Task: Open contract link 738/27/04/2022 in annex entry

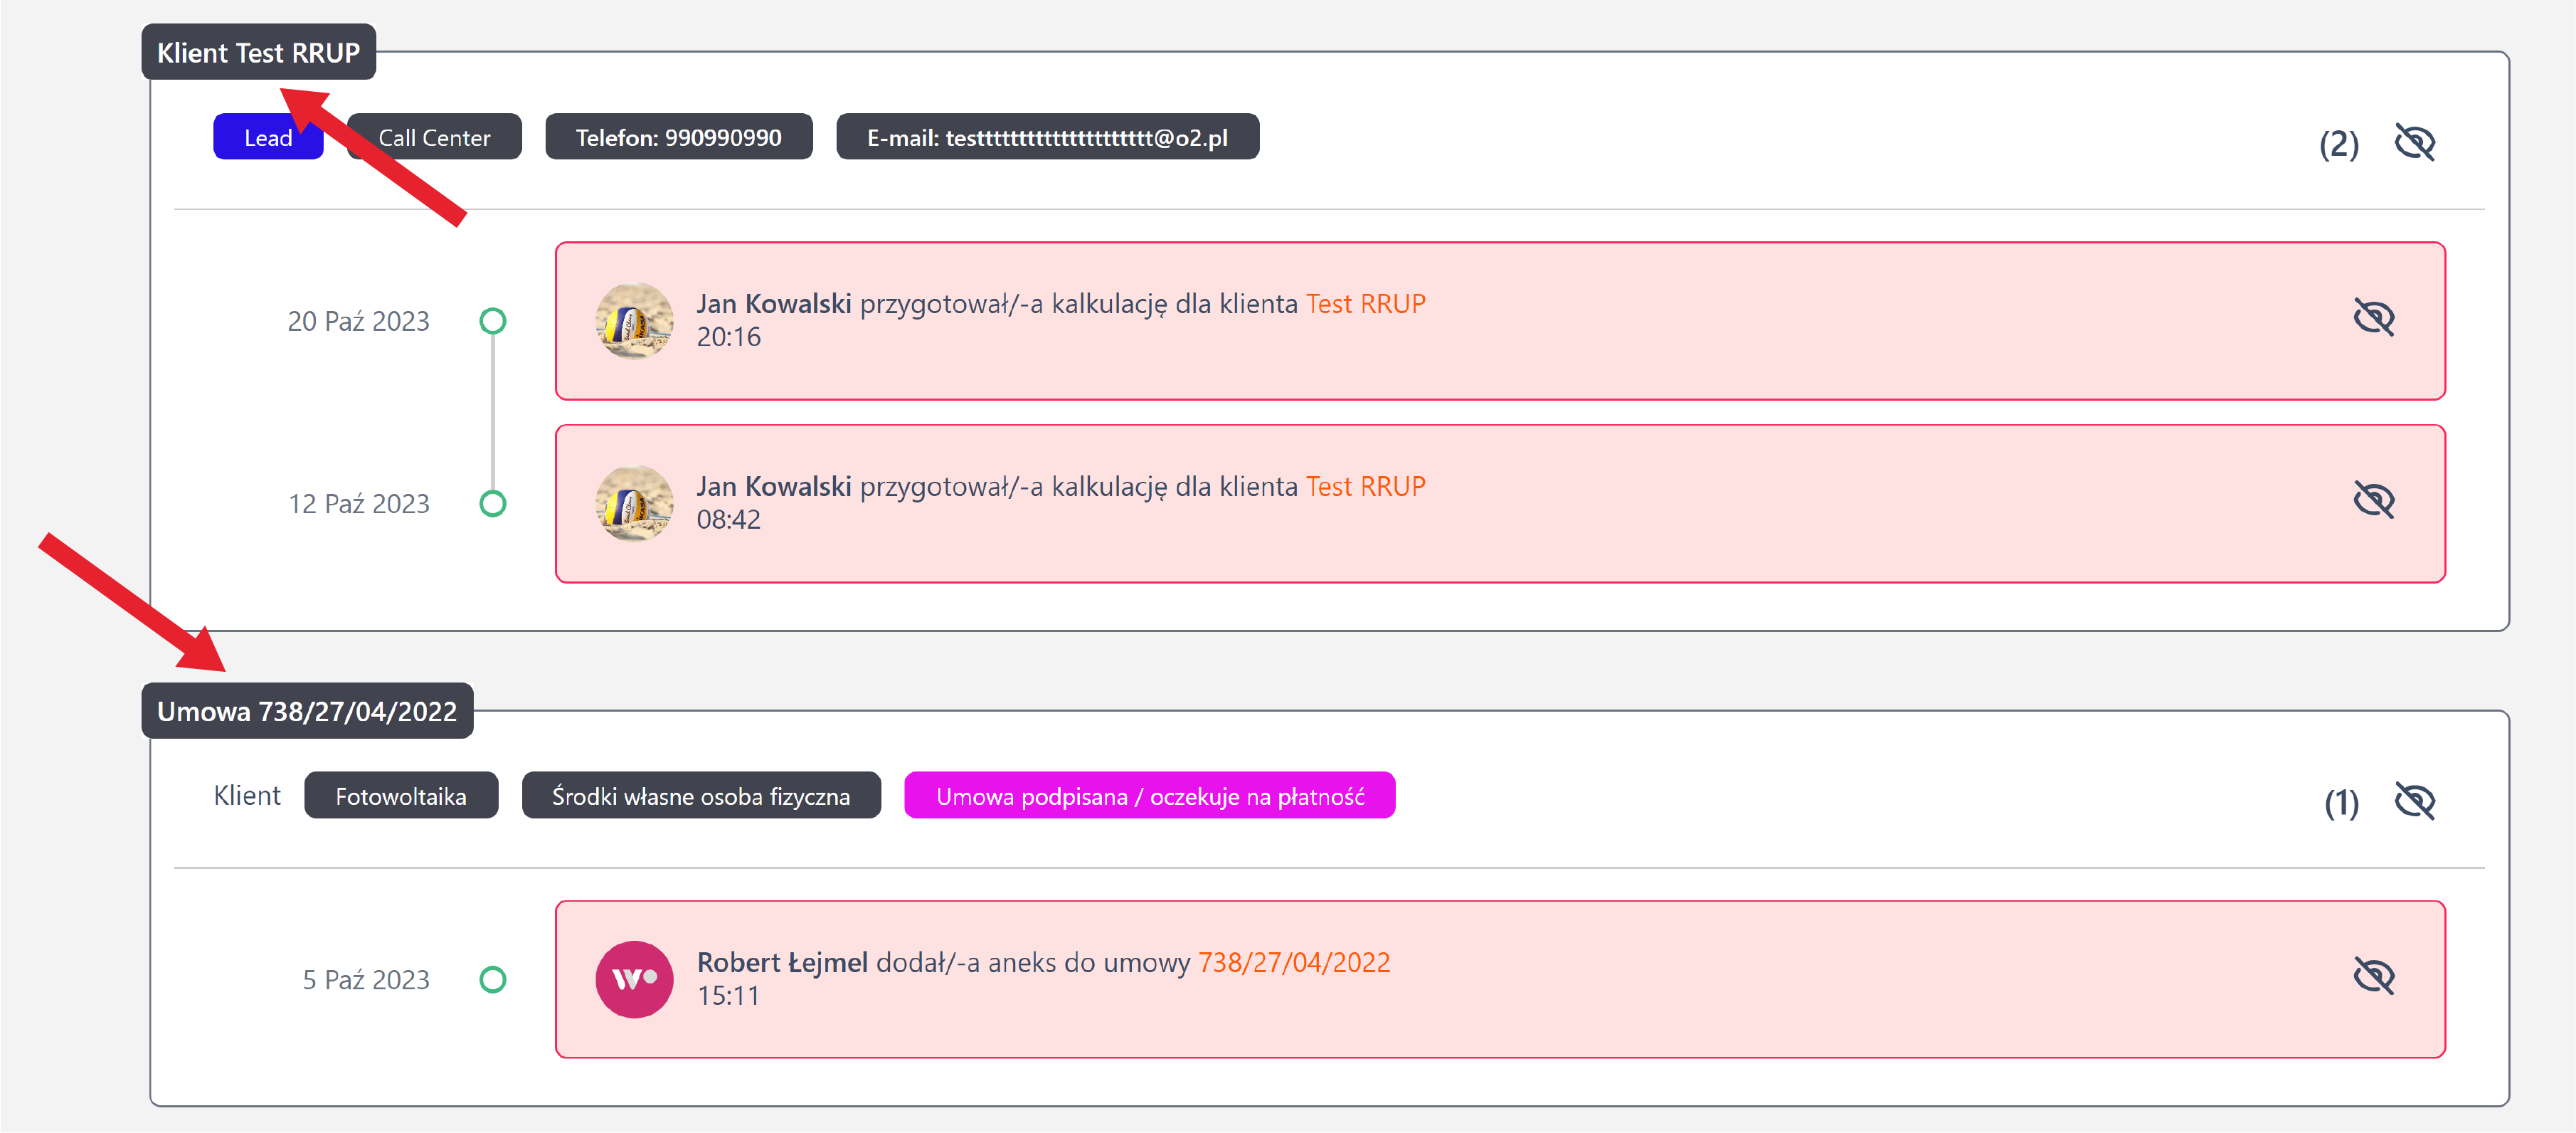Action: (x=1293, y=963)
